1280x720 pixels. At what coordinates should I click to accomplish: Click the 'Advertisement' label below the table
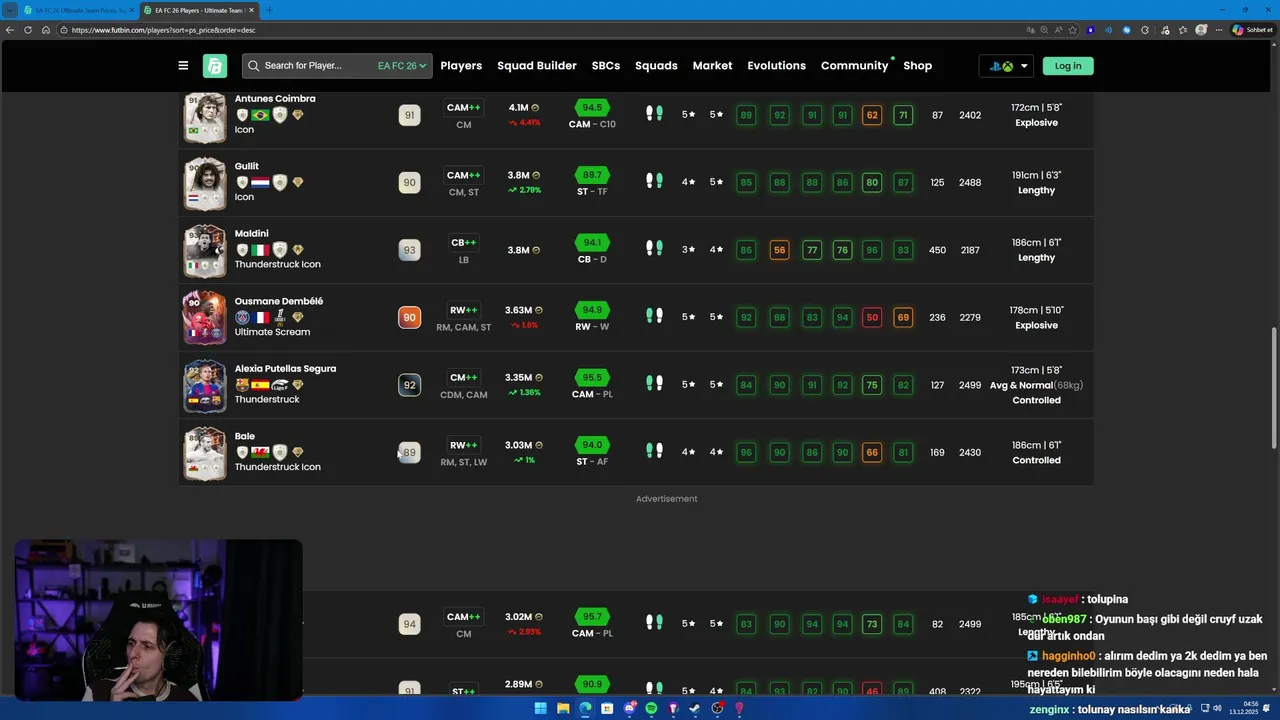(667, 499)
